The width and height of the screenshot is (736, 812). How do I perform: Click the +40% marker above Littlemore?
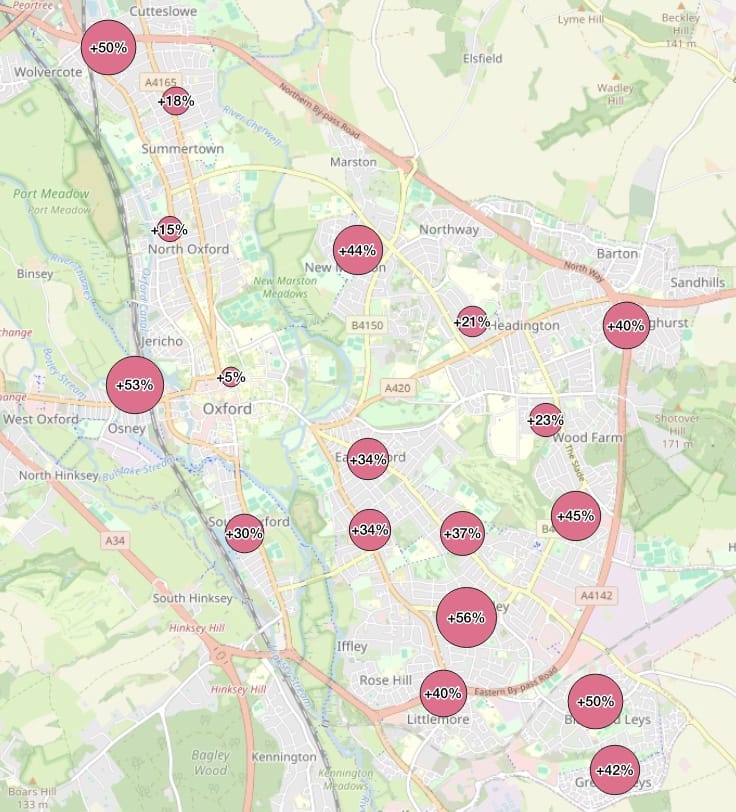(443, 693)
